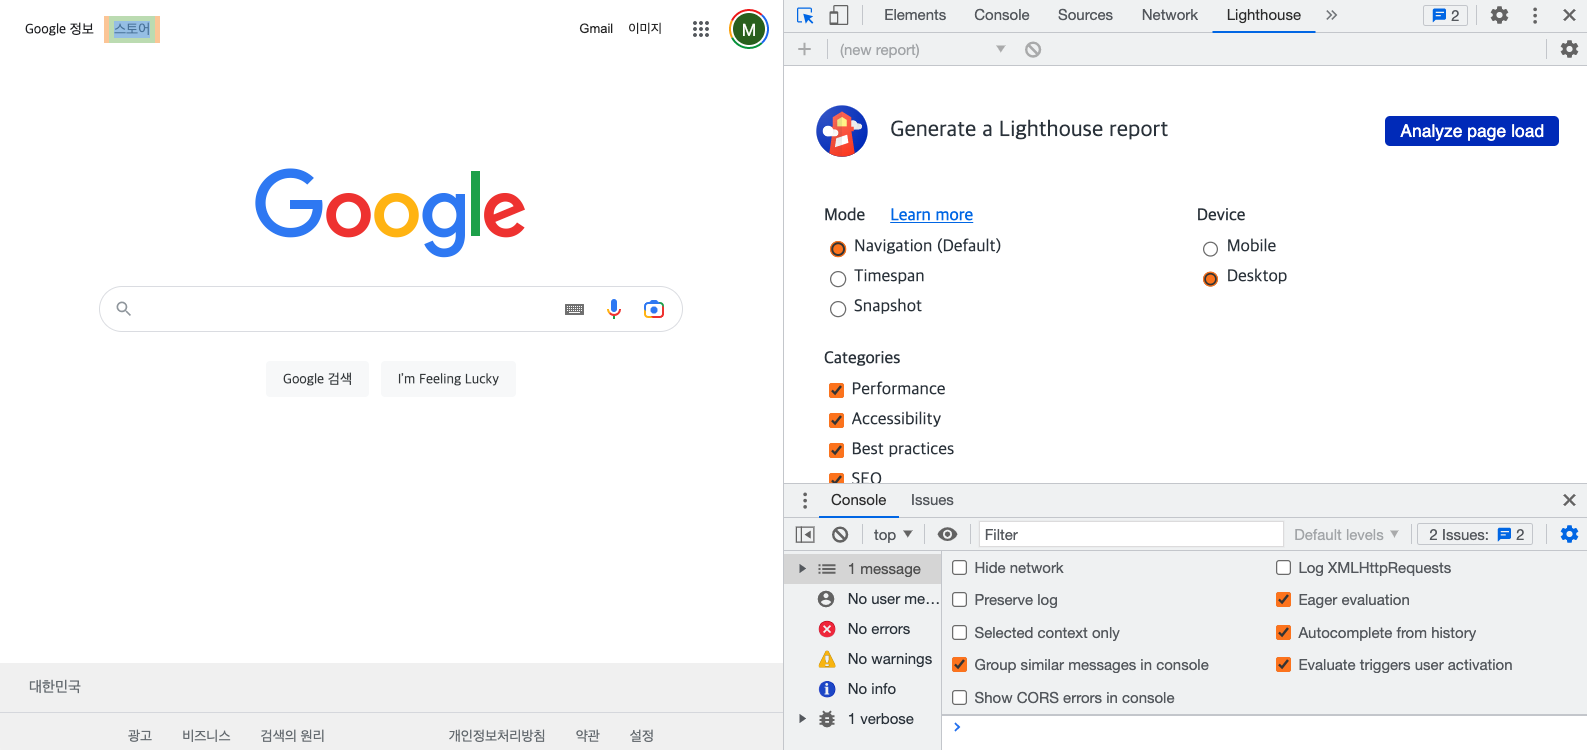This screenshot has width=1587, height=750.
Task: Disable Eager evaluation checkbox
Action: (1283, 600)
